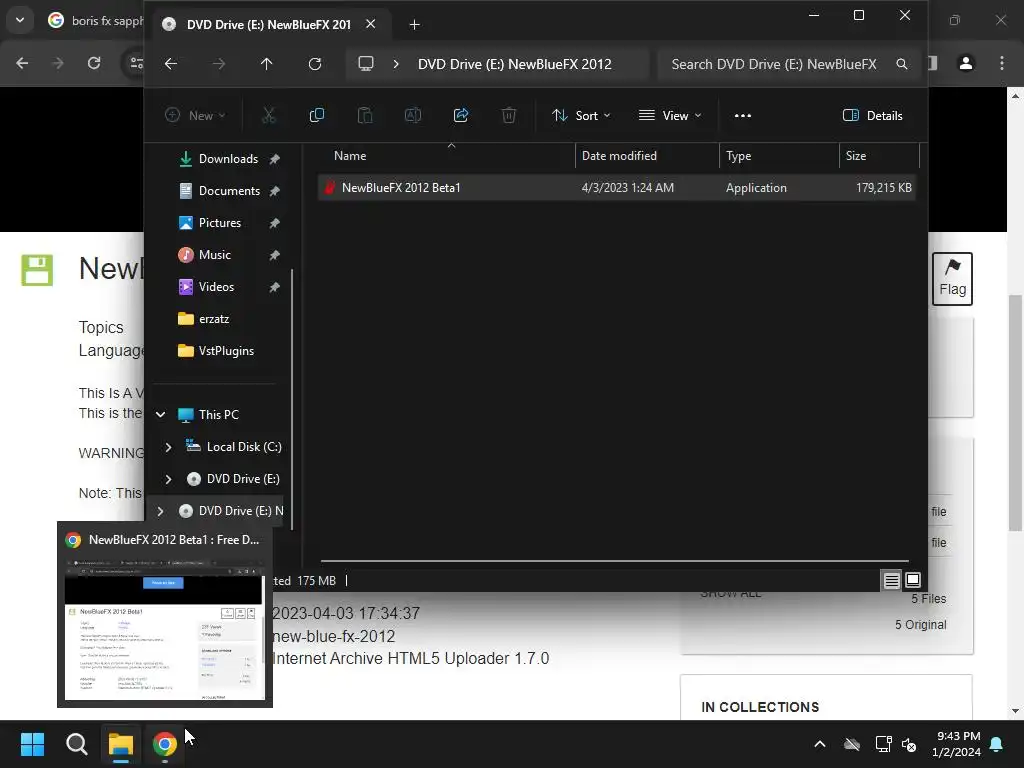This screenshot has height=768, width=1024.
Task: Click the muted volume tray icon
Action: [908, 744]
